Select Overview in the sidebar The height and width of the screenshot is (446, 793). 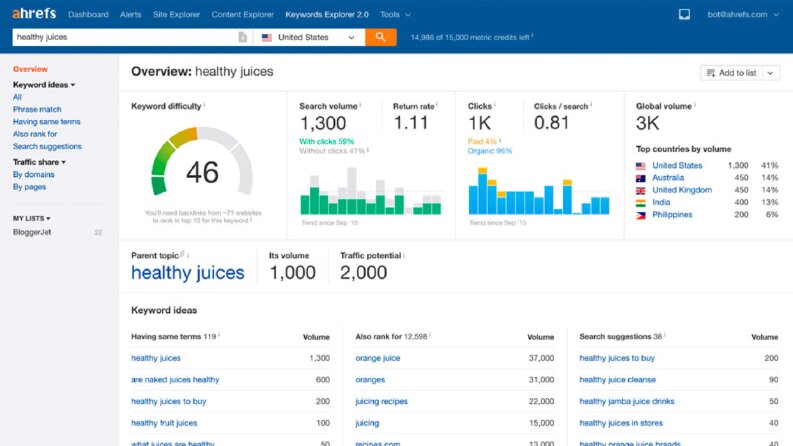30,69
